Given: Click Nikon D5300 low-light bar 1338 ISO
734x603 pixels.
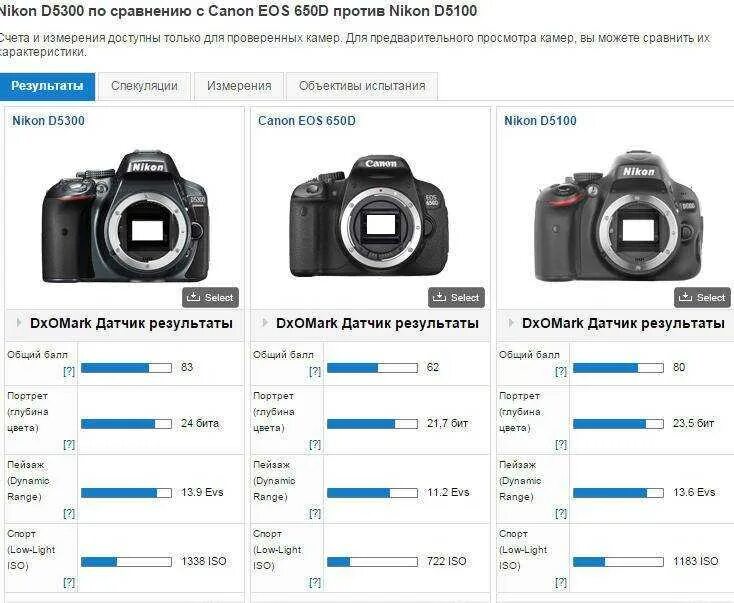Looking at the screenshot, I should pos(126,562).
